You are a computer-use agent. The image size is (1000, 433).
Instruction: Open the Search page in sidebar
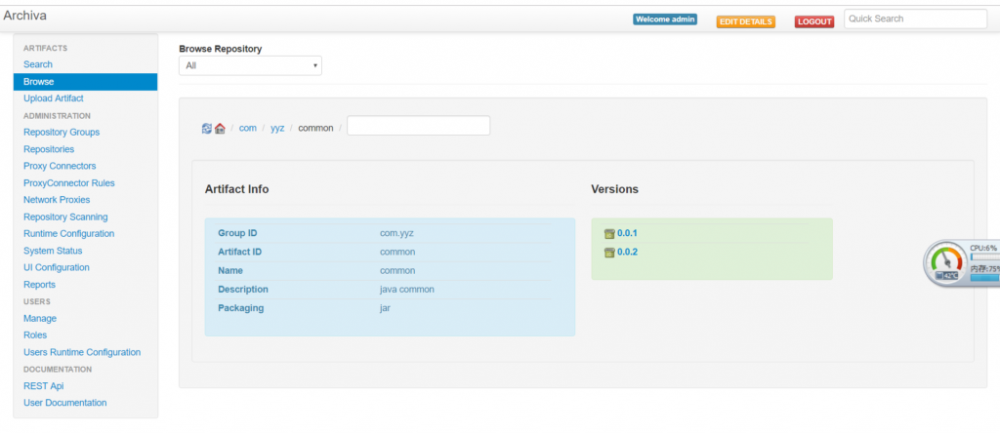pyautogui.click(x=38, y=64)
